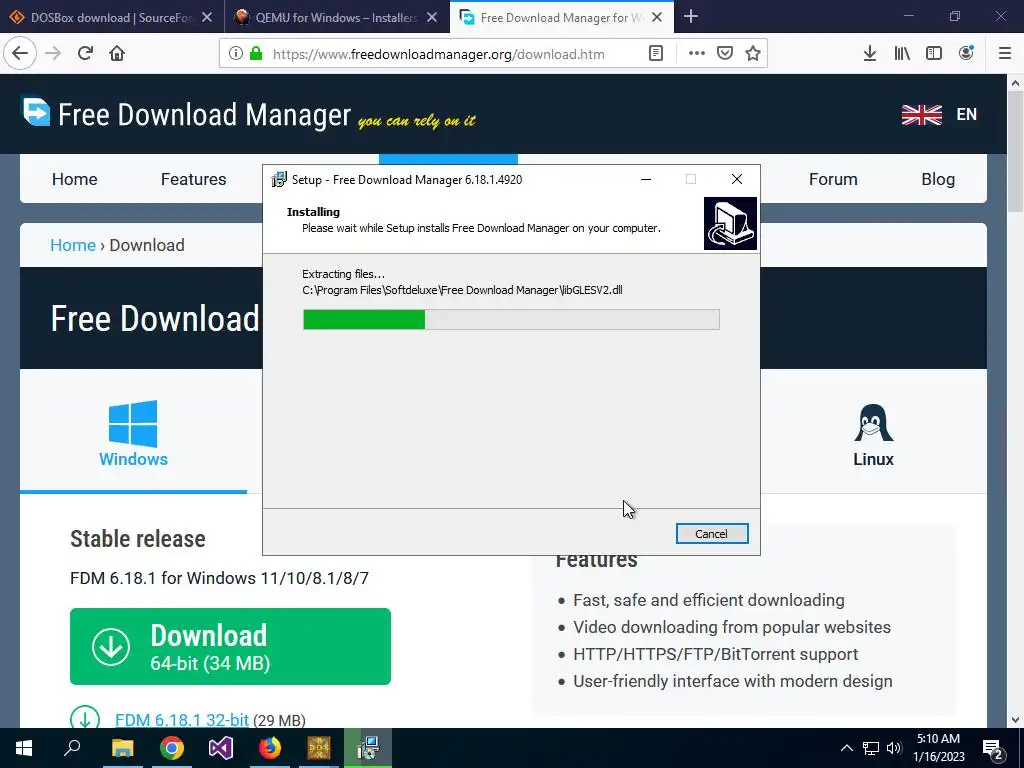Click the volume tray icon
The width and height of the screenshot is (1024, 768).
(894, 748)
